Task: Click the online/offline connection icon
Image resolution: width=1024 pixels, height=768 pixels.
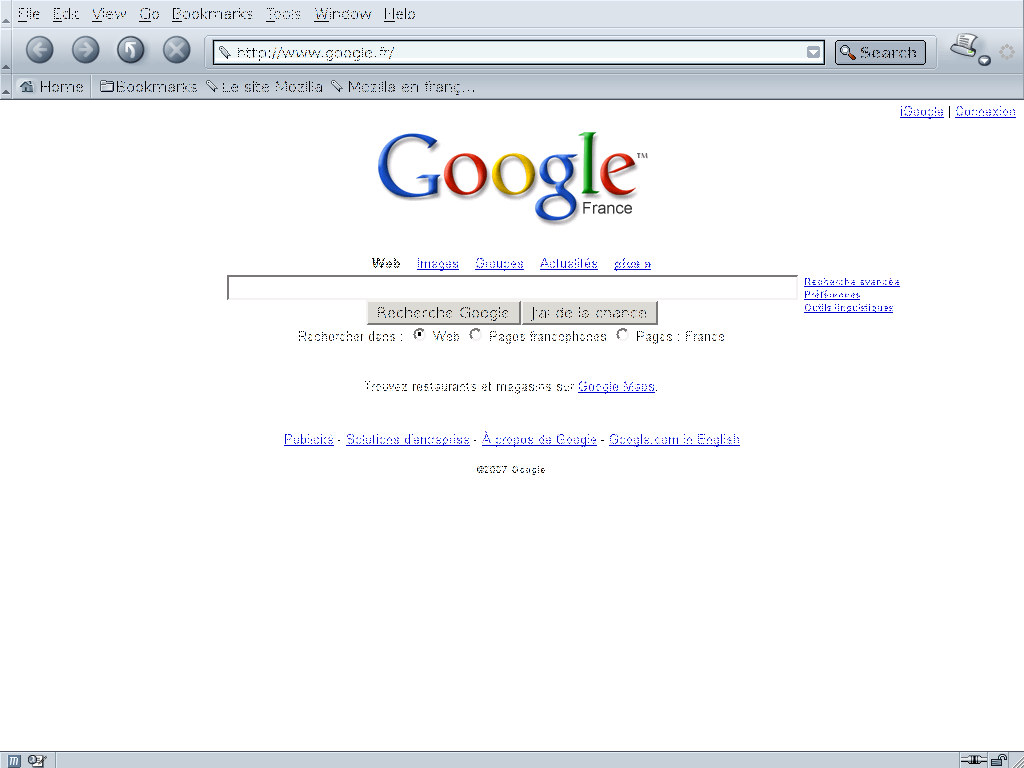Action: tap(972, 760)
